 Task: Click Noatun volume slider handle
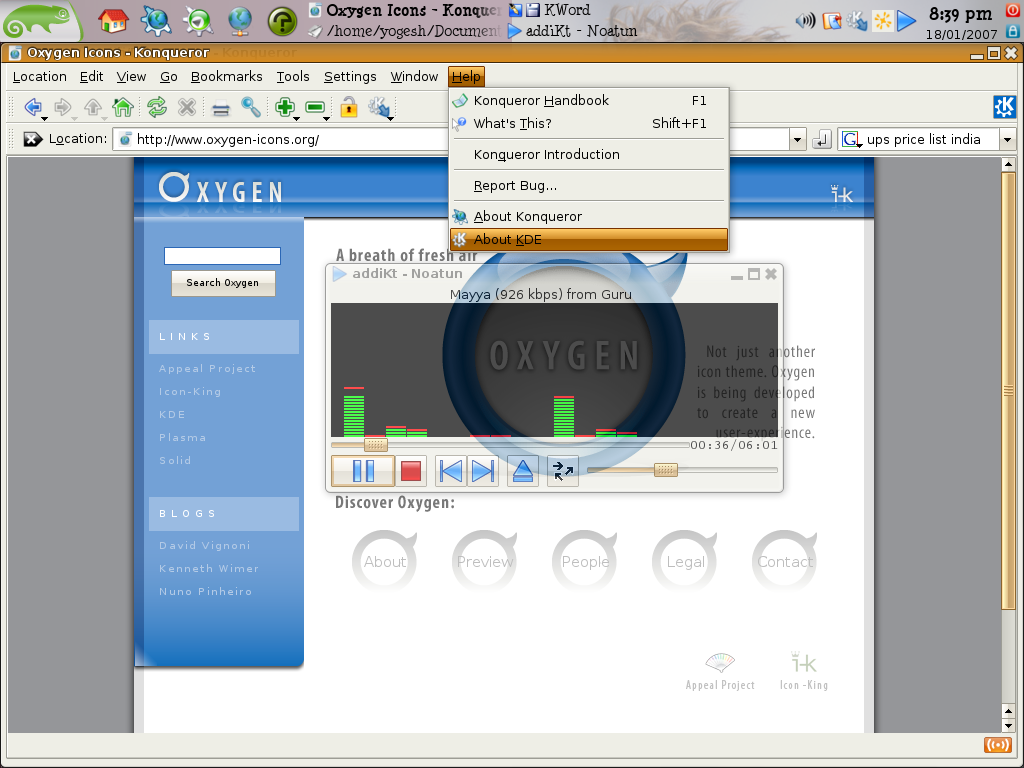point(665,470)
